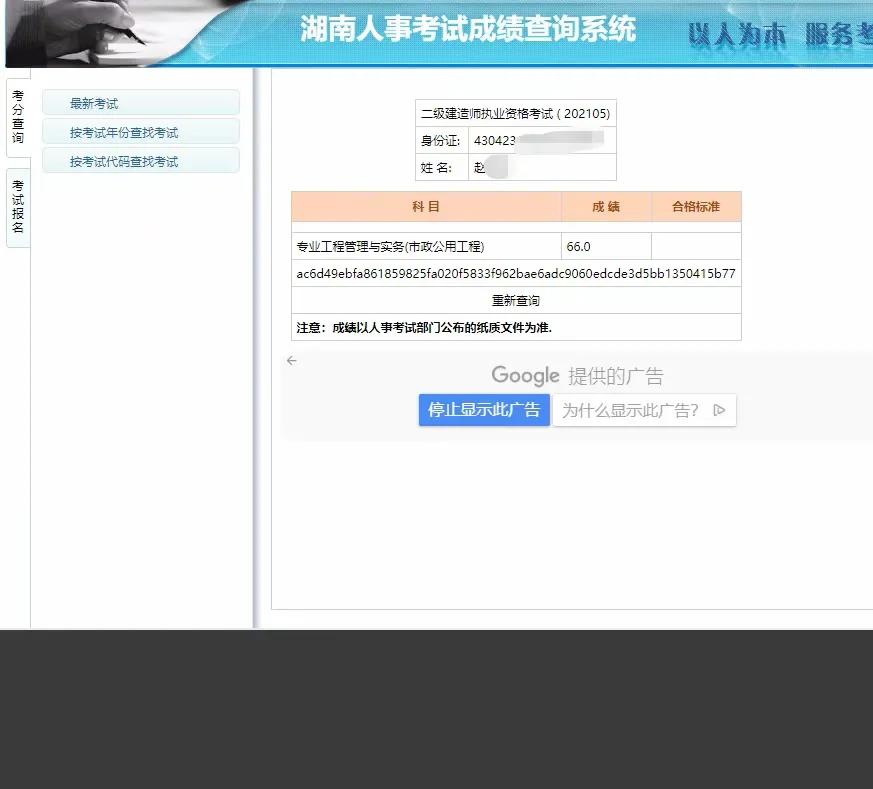Click the 成绩 score column header

(604, 207)
